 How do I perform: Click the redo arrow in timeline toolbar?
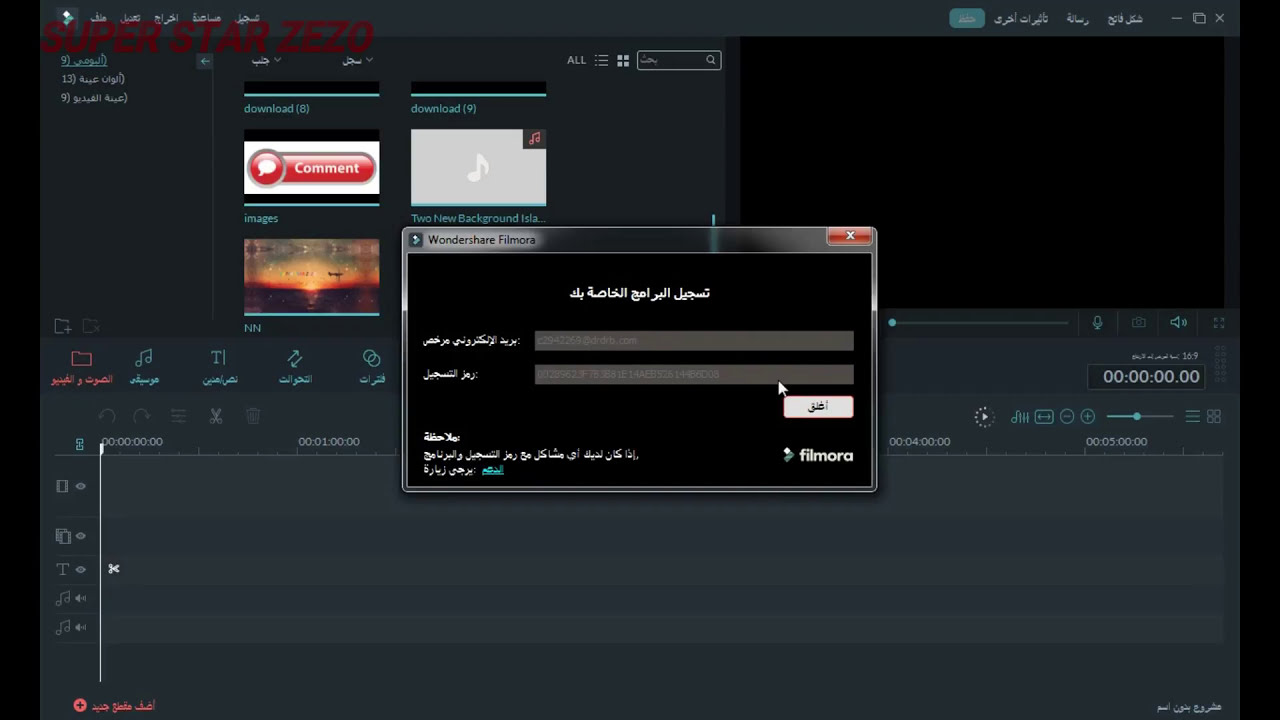tap(142, 416)
